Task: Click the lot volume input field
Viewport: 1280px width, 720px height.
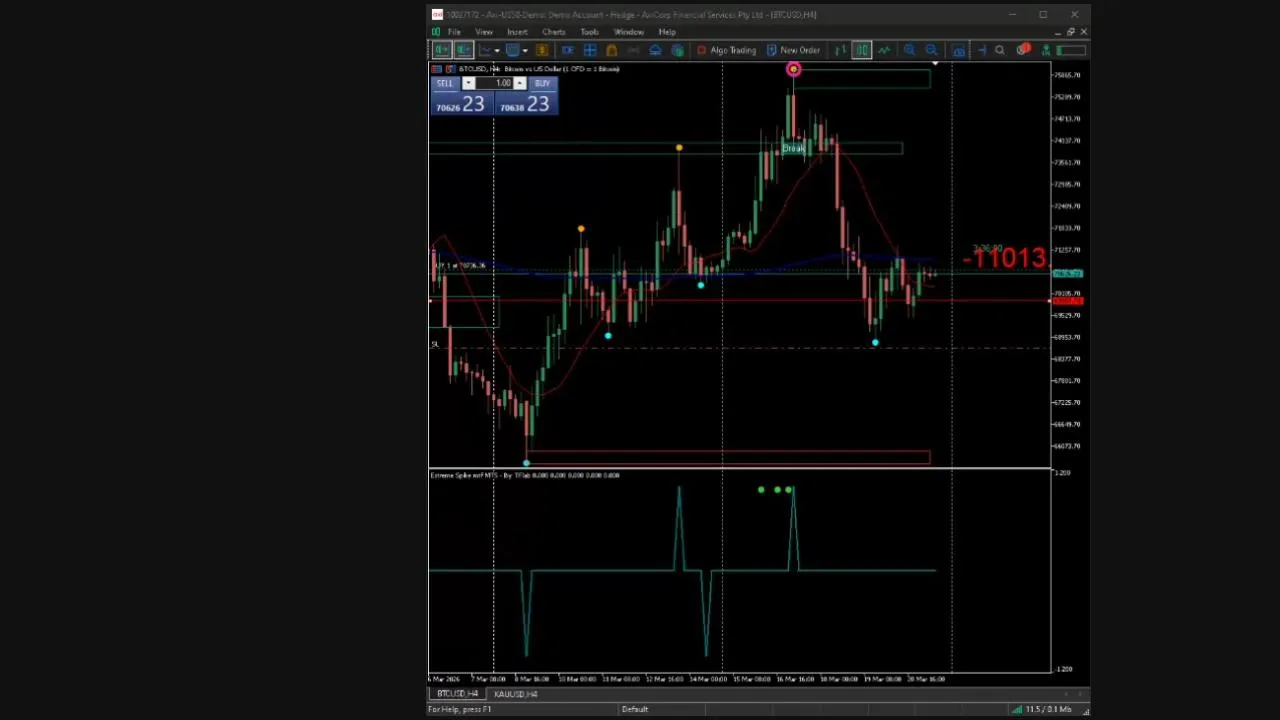Action: point(495,83)
